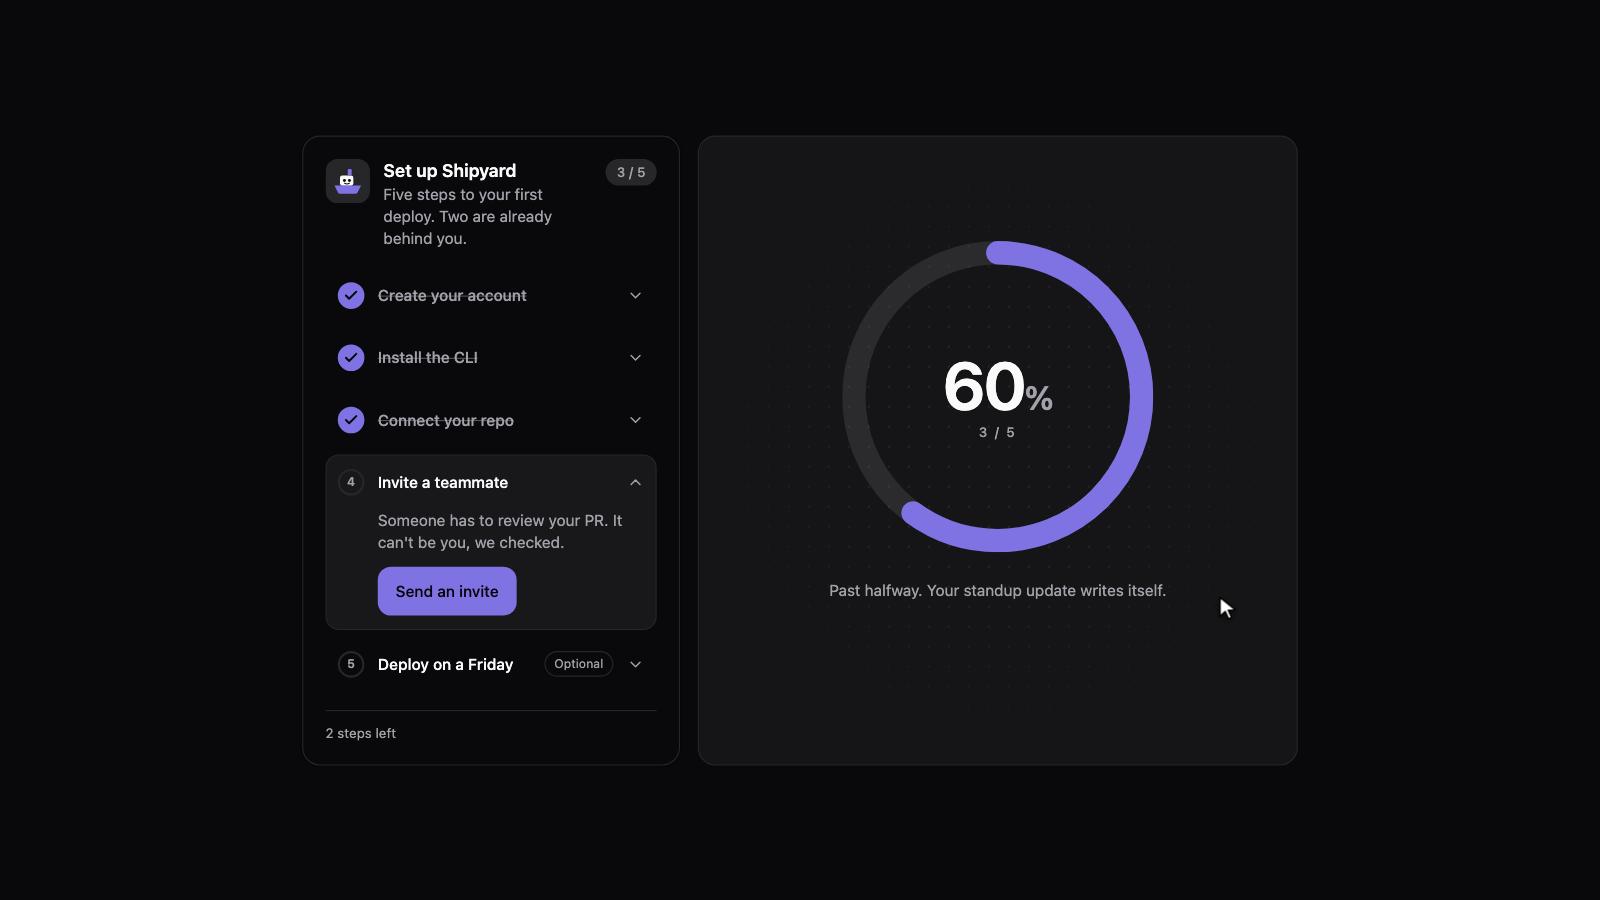Click the 3 / 5 progress badge
1600x900 pixels.
tap(631, 172)
